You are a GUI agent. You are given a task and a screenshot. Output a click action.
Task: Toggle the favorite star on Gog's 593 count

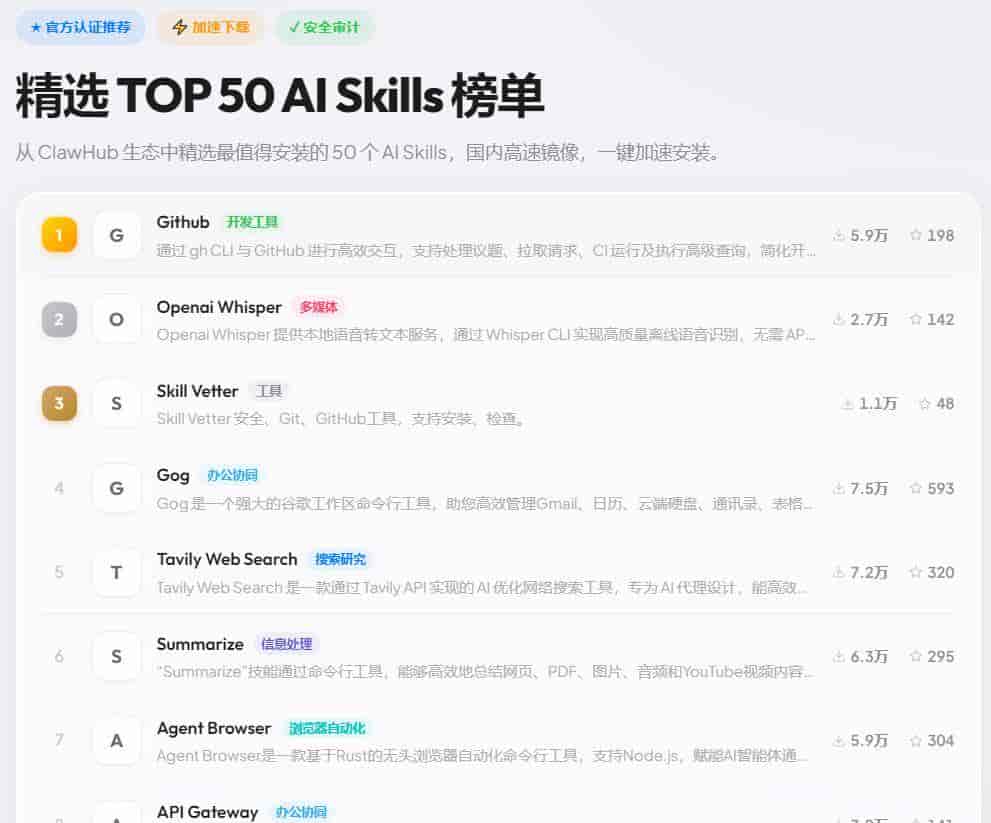tap(916, 488)
